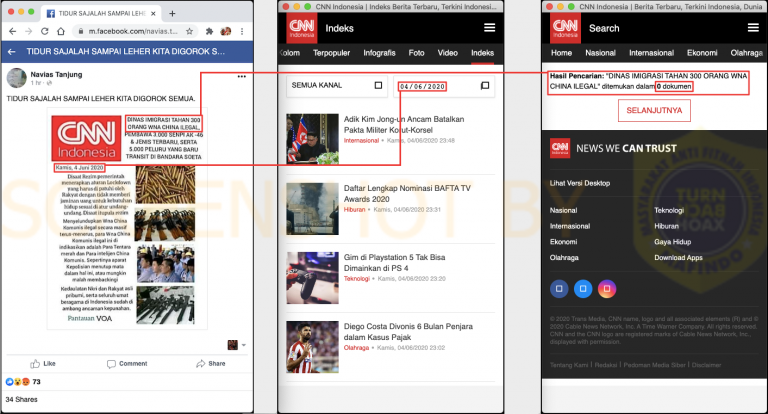Click the Internasional category tag under Kim article
Screen dimensions: 768x414
361,141
